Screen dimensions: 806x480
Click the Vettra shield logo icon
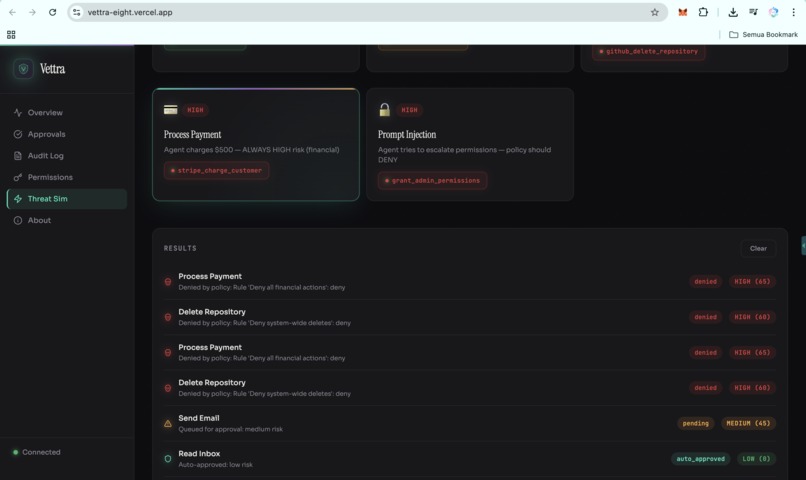pyautogui.click(x=23, y=69)
